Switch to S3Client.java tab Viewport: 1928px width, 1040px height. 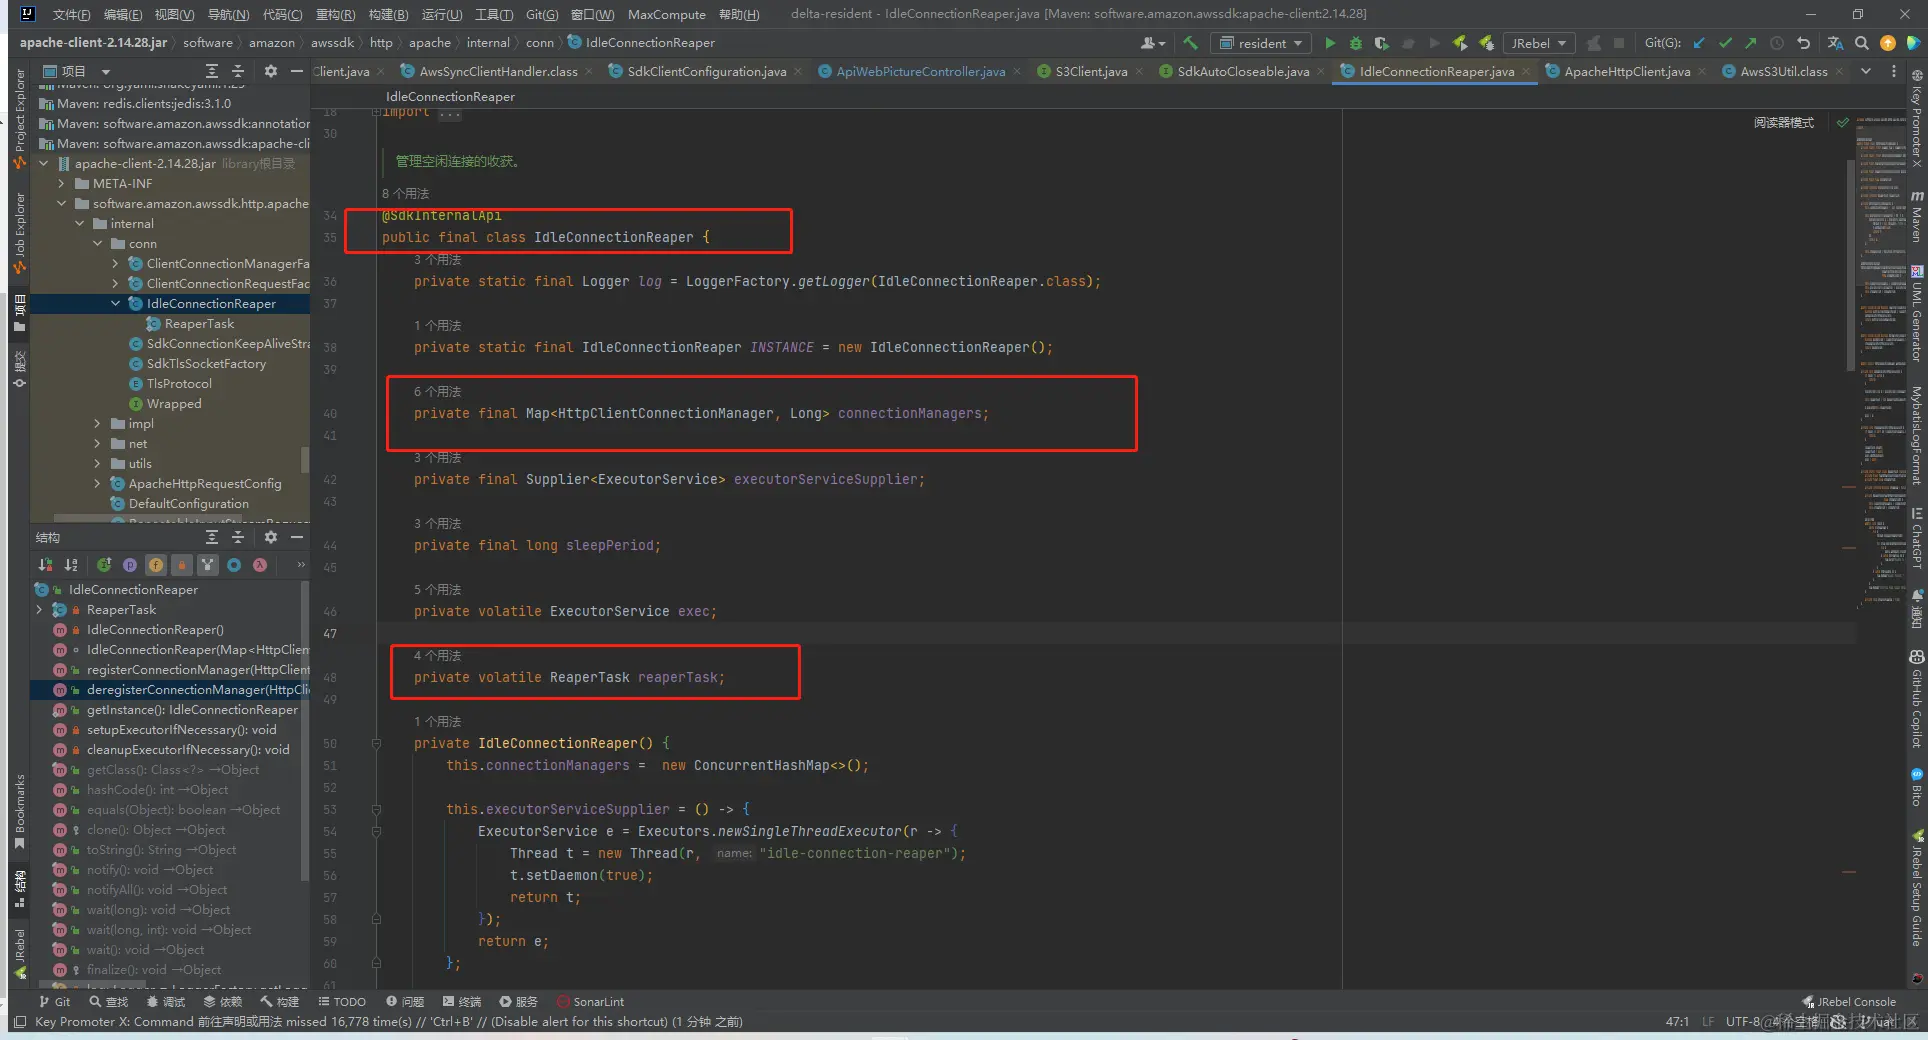(1091, 71)
